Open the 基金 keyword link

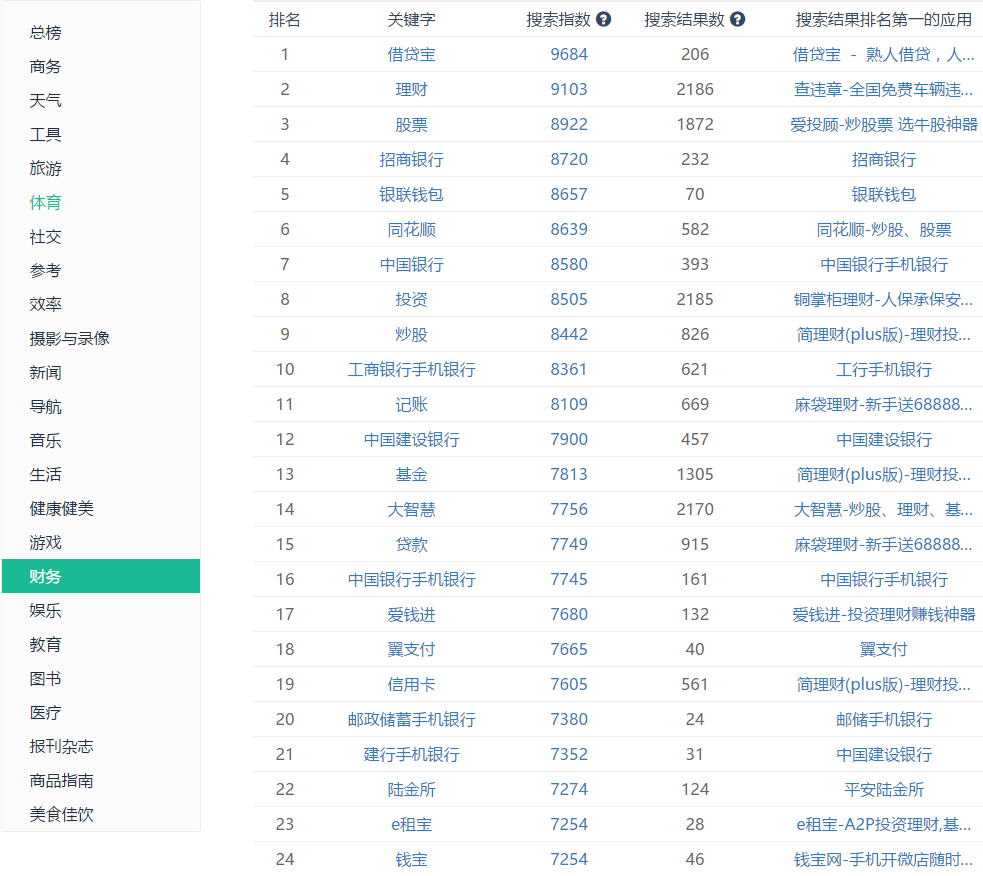[x=411, y=475]
